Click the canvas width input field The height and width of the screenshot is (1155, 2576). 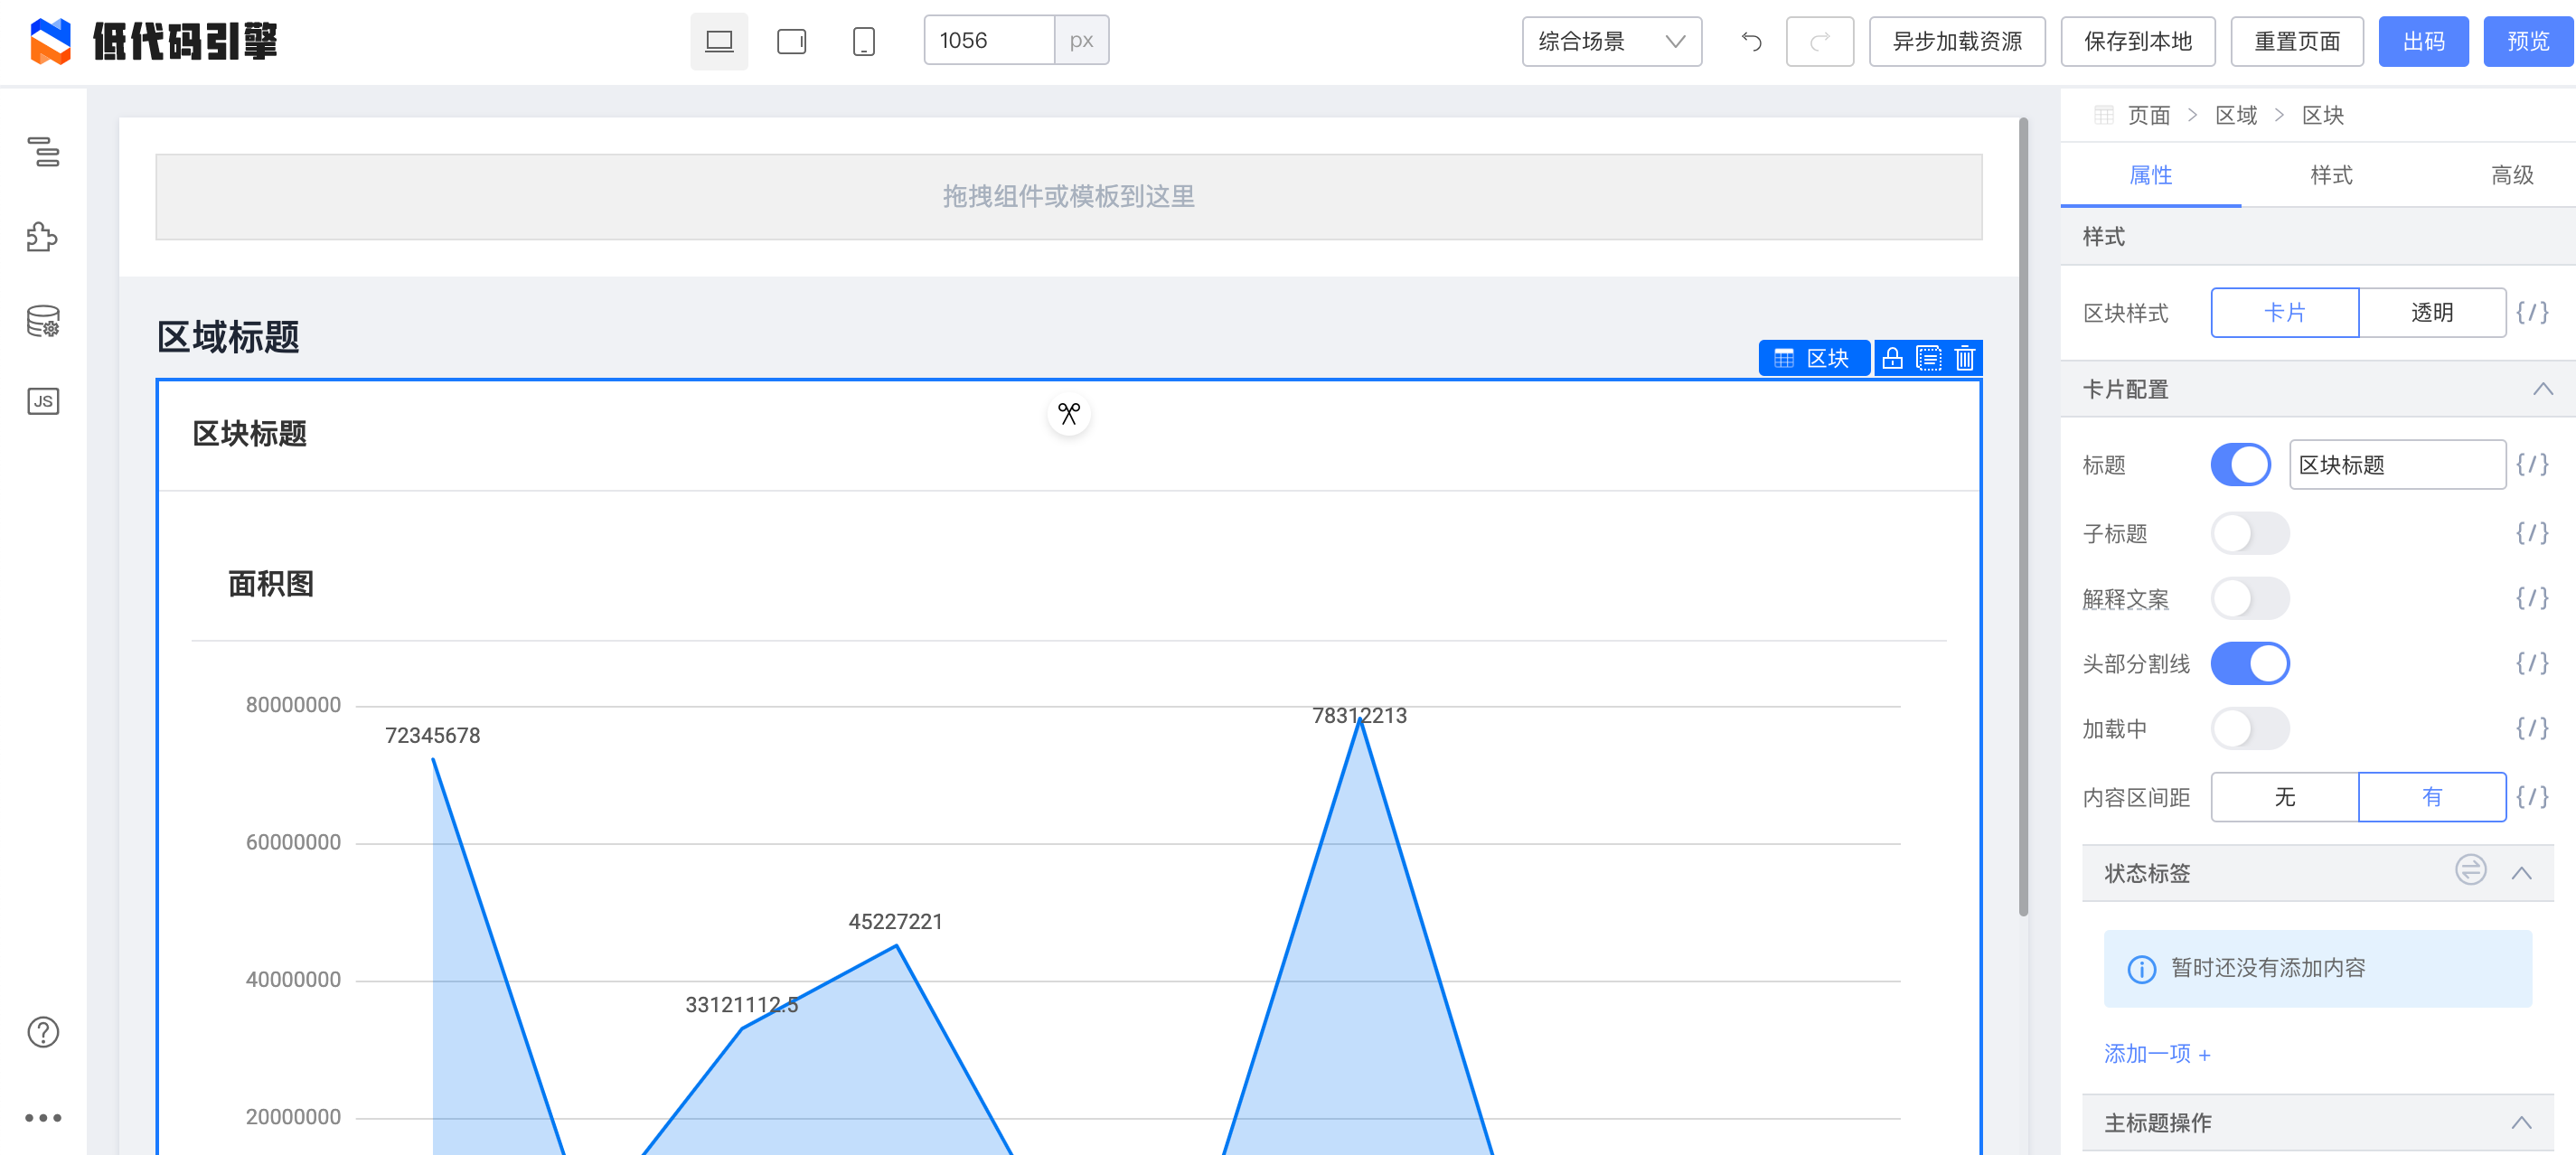pyautogui.click(x=988, y=41)
